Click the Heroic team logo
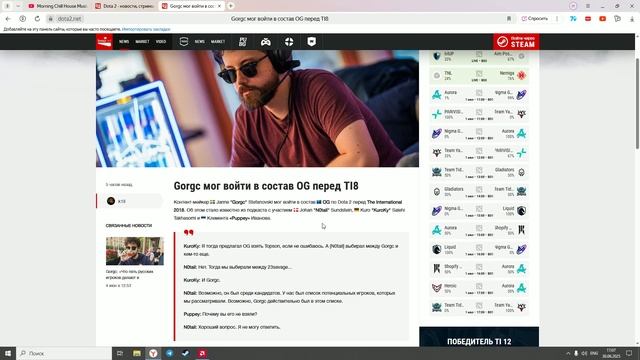Viewport: 640px width, 360px height. click(x=437, y=288)
